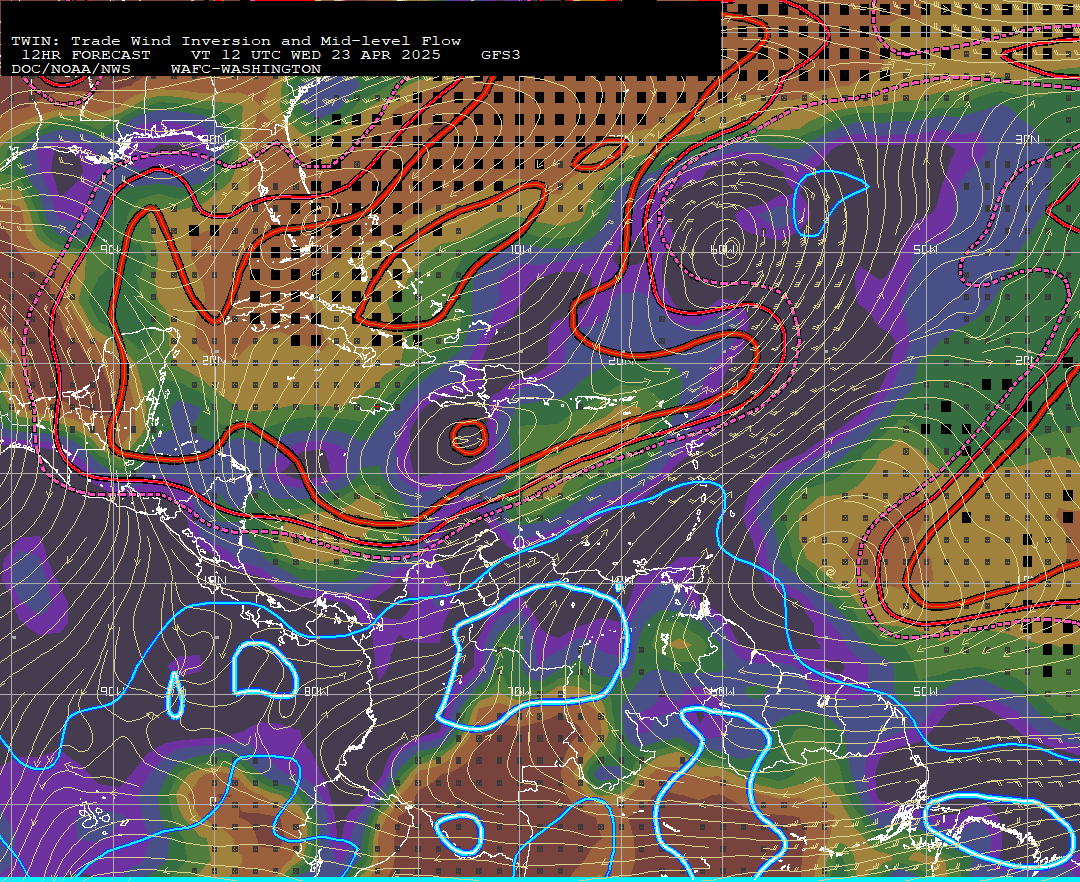Image resolution: width=1080 pixels, height=882 pixels.
Task: Click the "70W" label over Colombia
Action: (x=518, y=691)
